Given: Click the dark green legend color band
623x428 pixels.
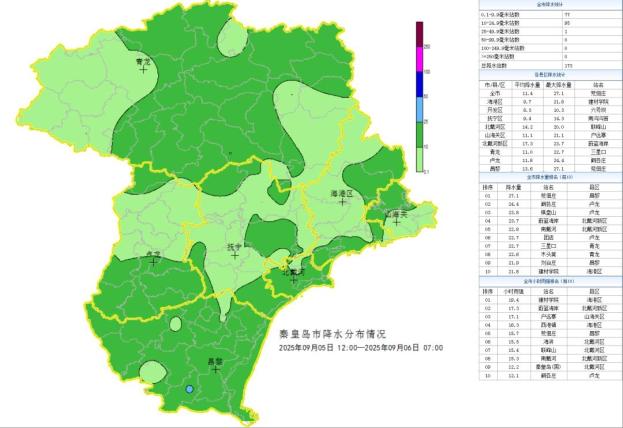Looking at the screenshot, I should tap(420, 136).
